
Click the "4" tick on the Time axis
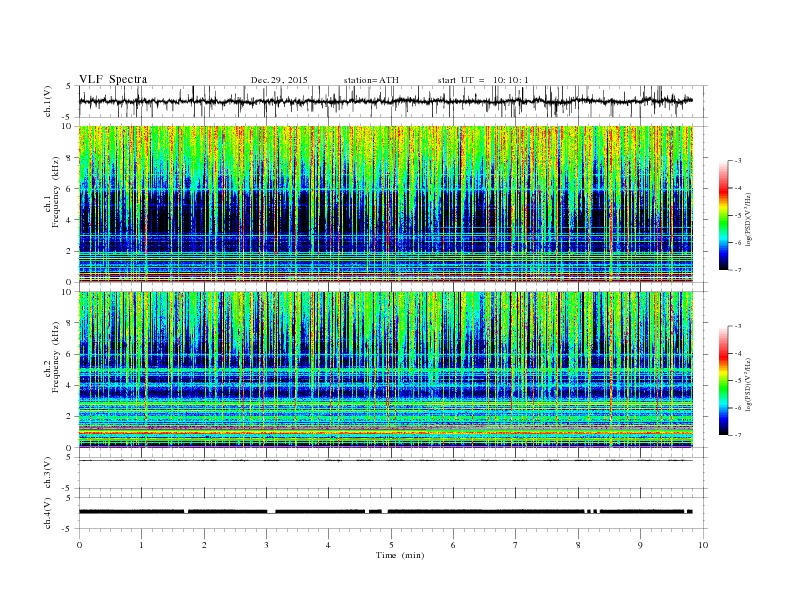tap(328, 545)
